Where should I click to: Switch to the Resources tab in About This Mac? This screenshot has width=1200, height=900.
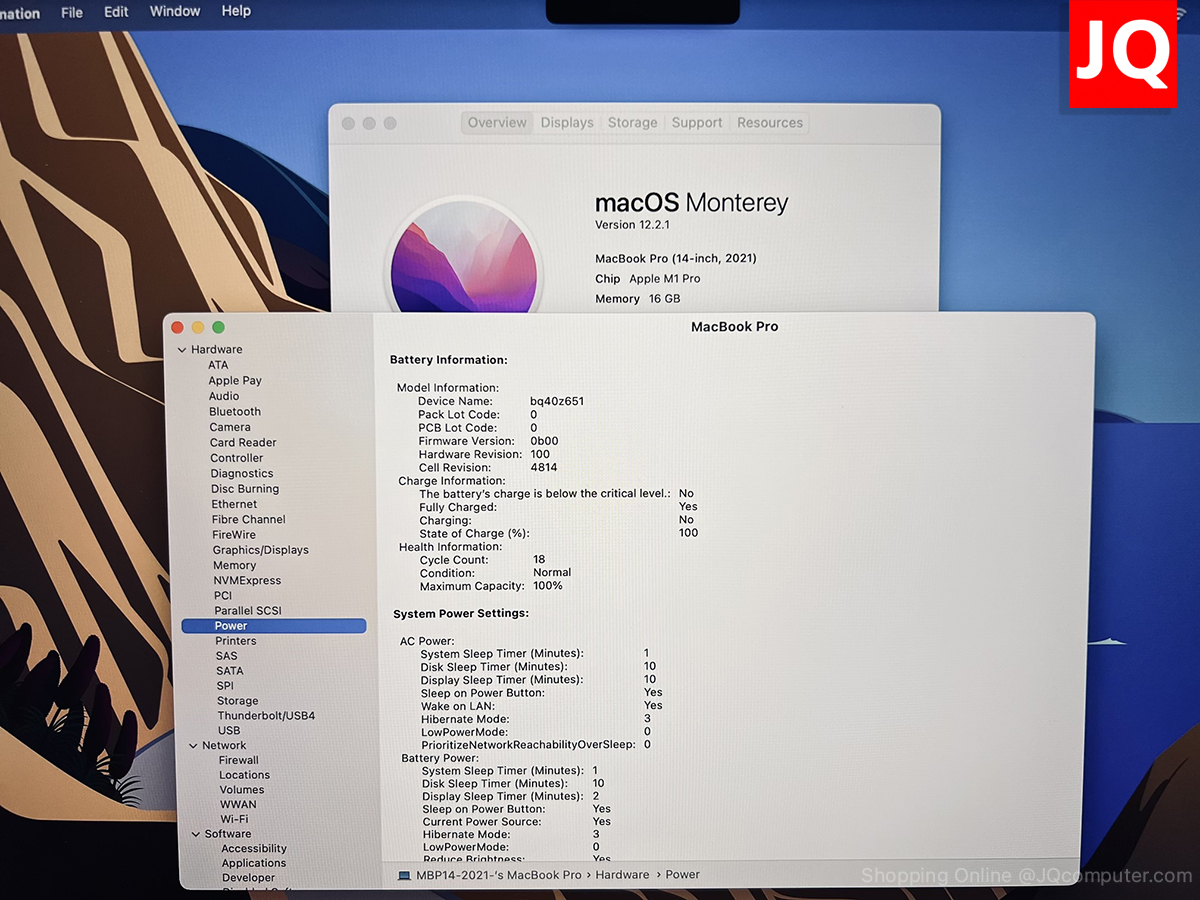coord(770,122)
